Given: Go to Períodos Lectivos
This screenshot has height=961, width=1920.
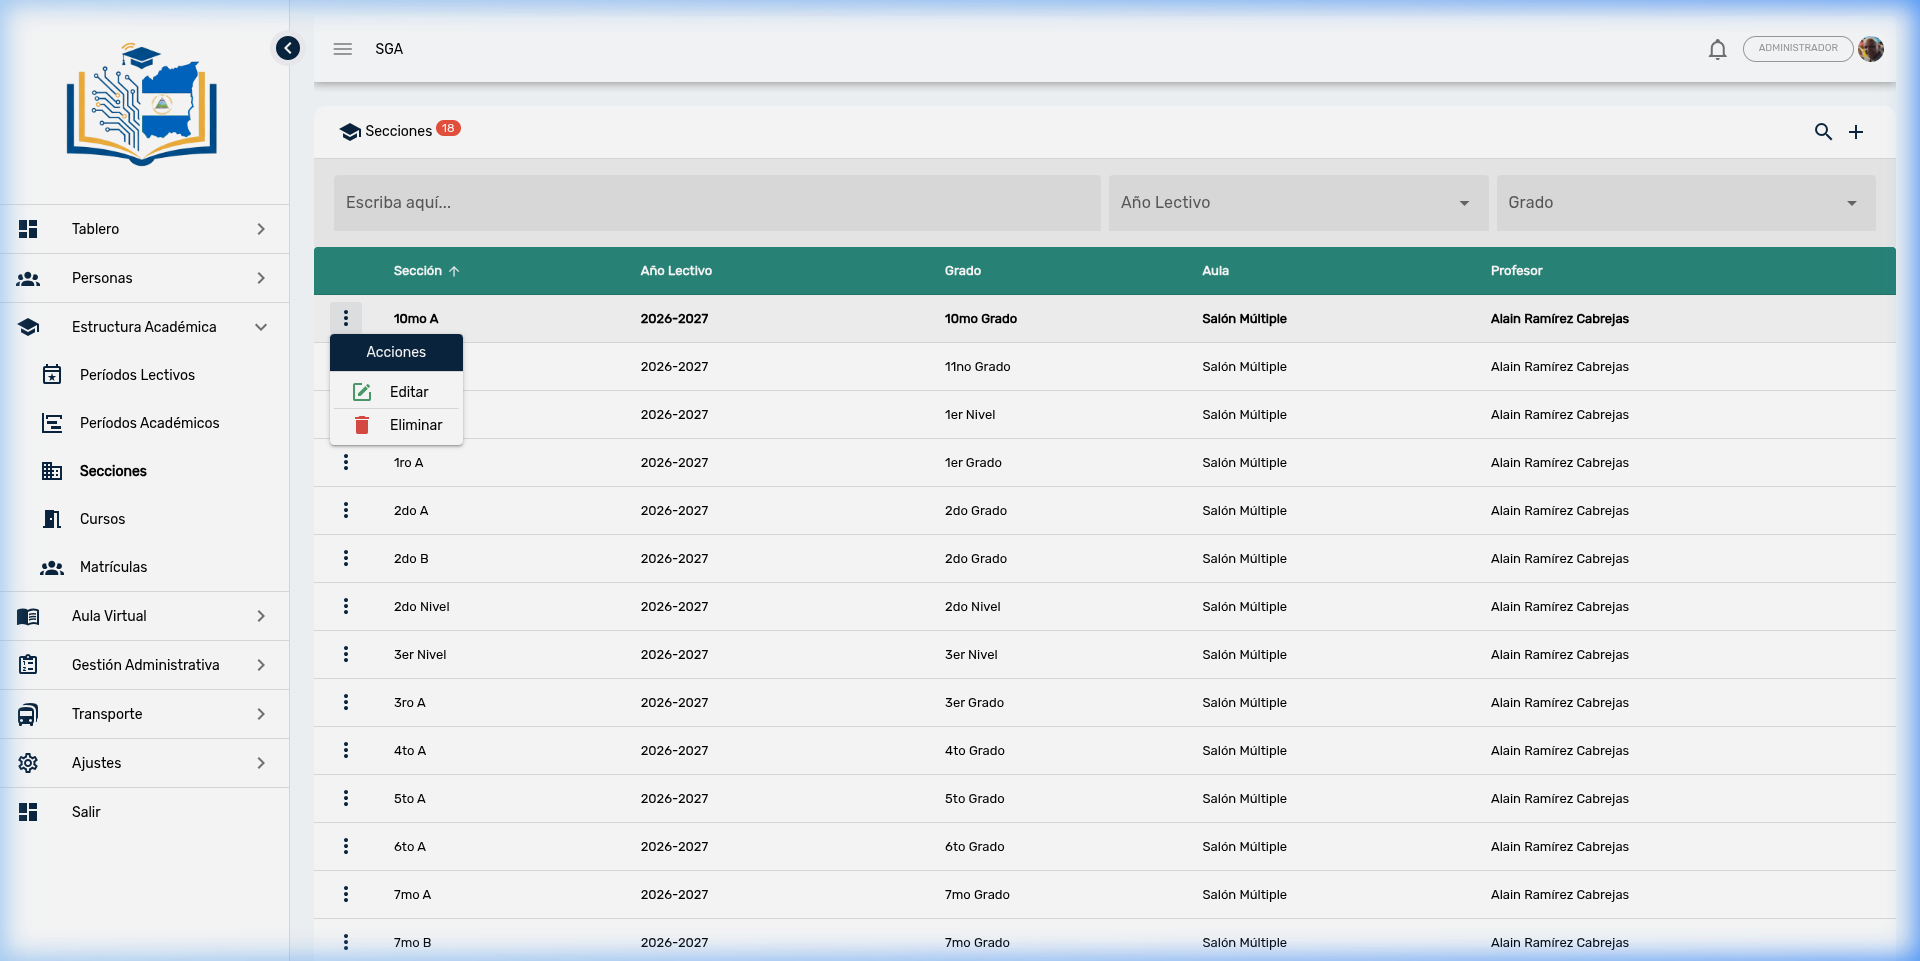Looking at the screenshot, I should [x=137, y=375].
